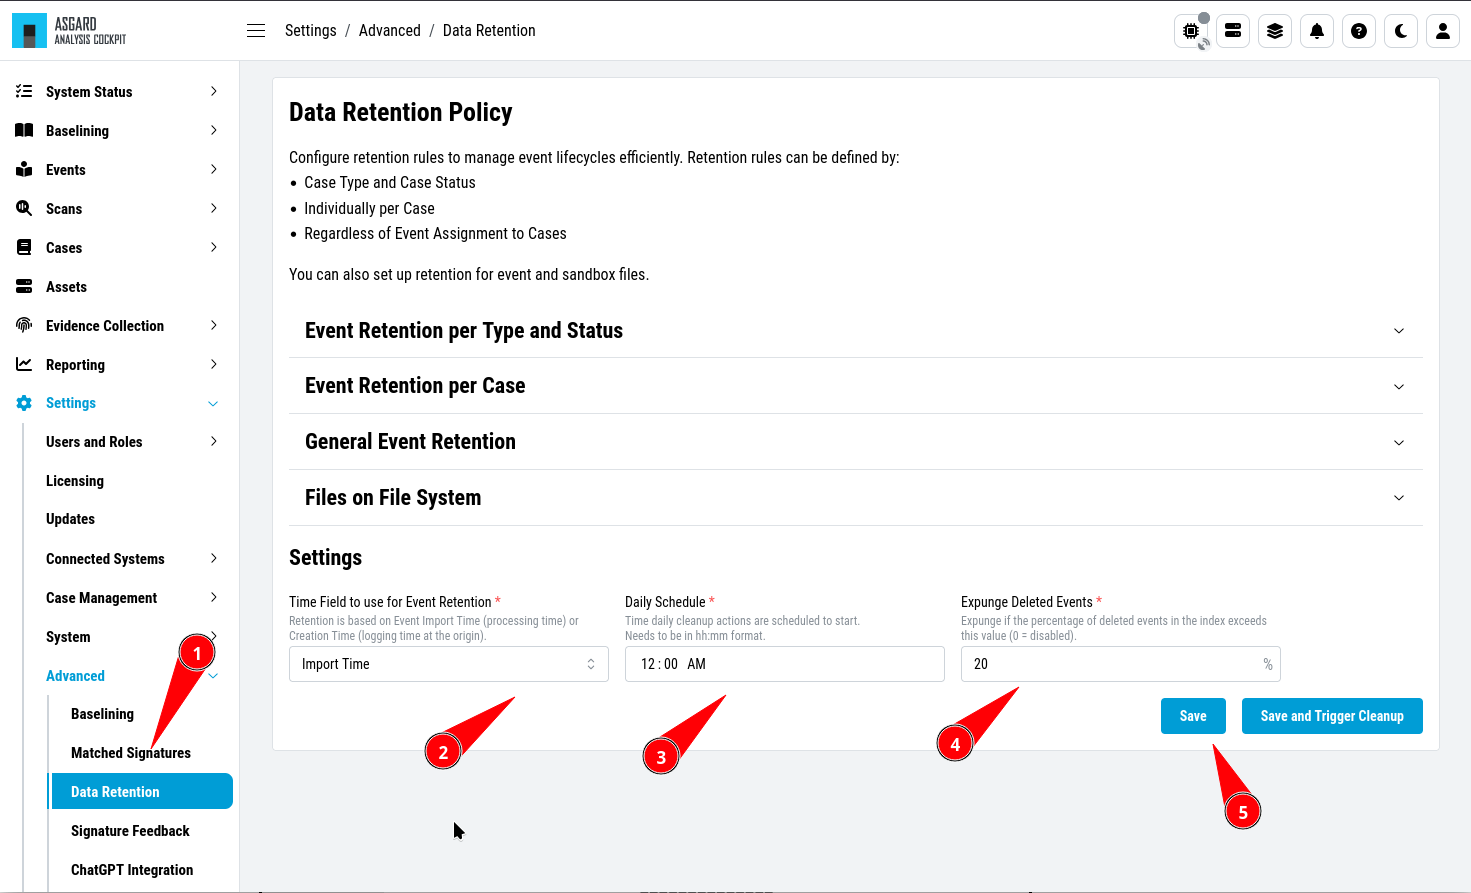1471x893 pixels.
Task: Expand General Event Retention section
Action: [856, 442]
